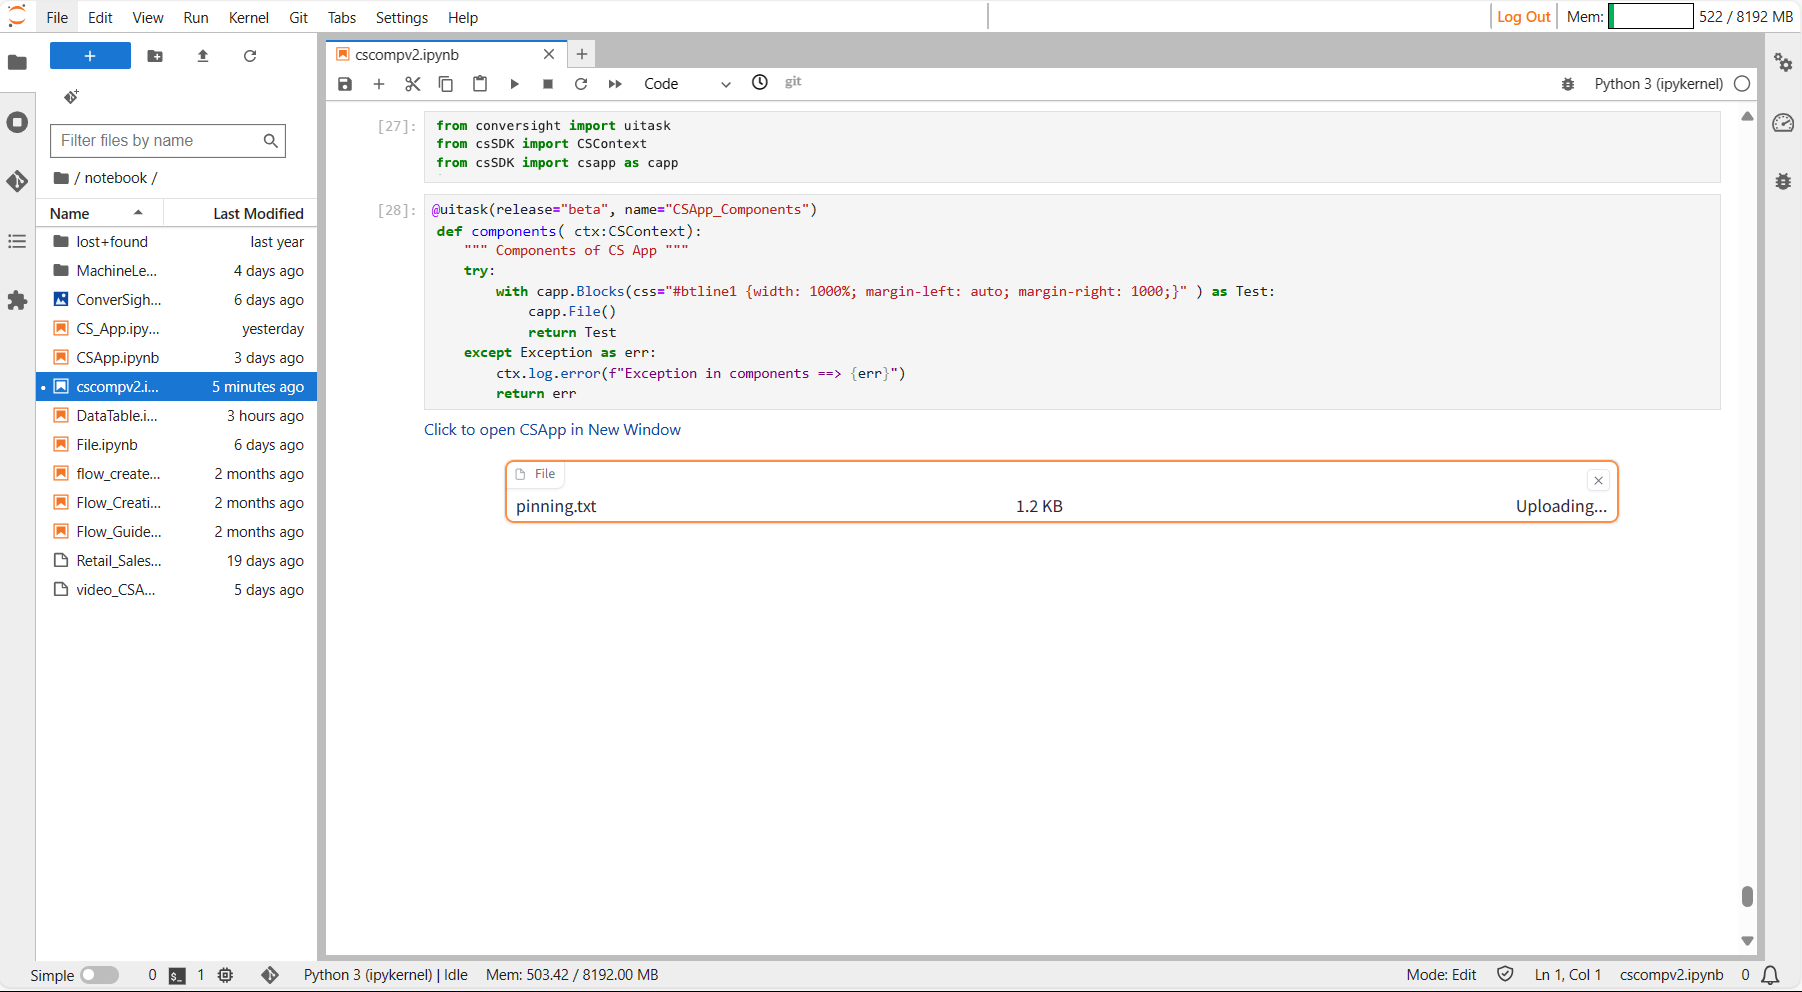
Task: Interrupt the kernel
Action: pos(548,84)
